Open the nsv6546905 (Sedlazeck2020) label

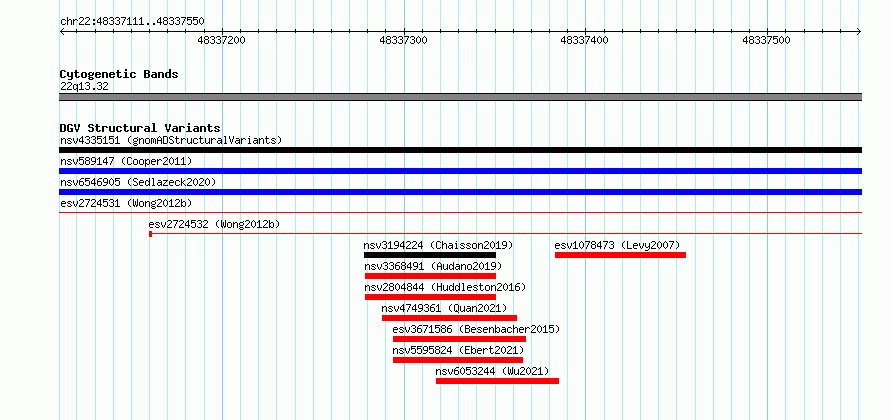[138, 182]
